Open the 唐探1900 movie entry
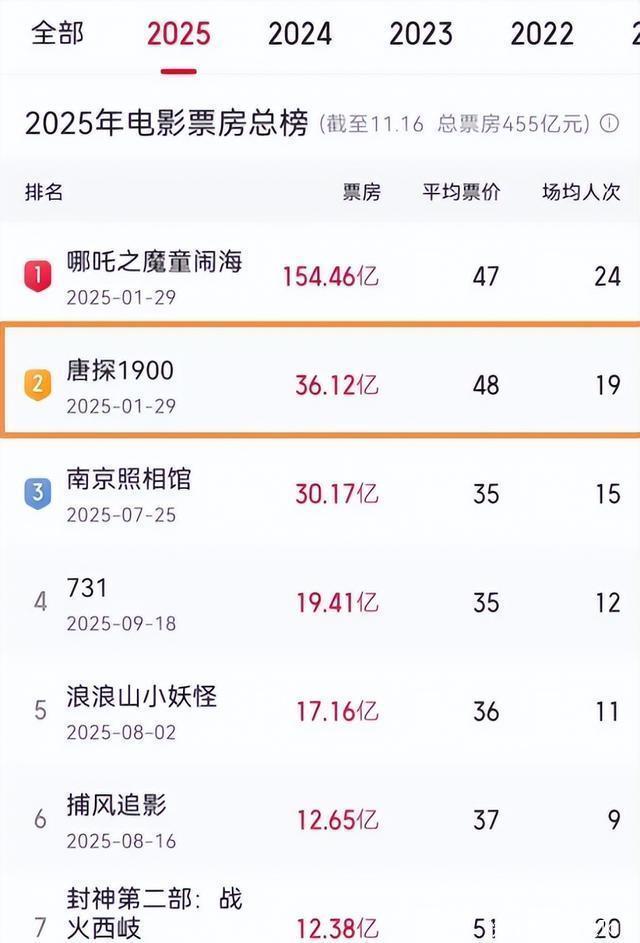This screenshot has width=640, height=943. click(x=119, y=370)
